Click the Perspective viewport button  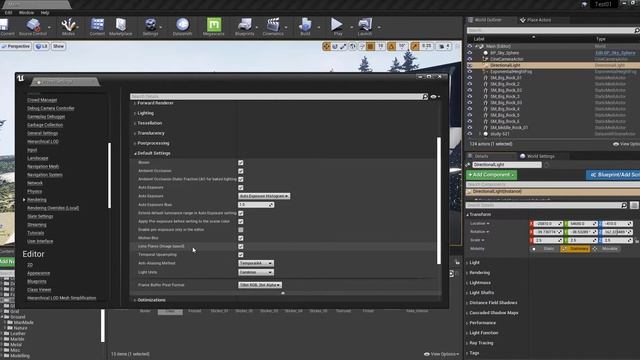16,47
